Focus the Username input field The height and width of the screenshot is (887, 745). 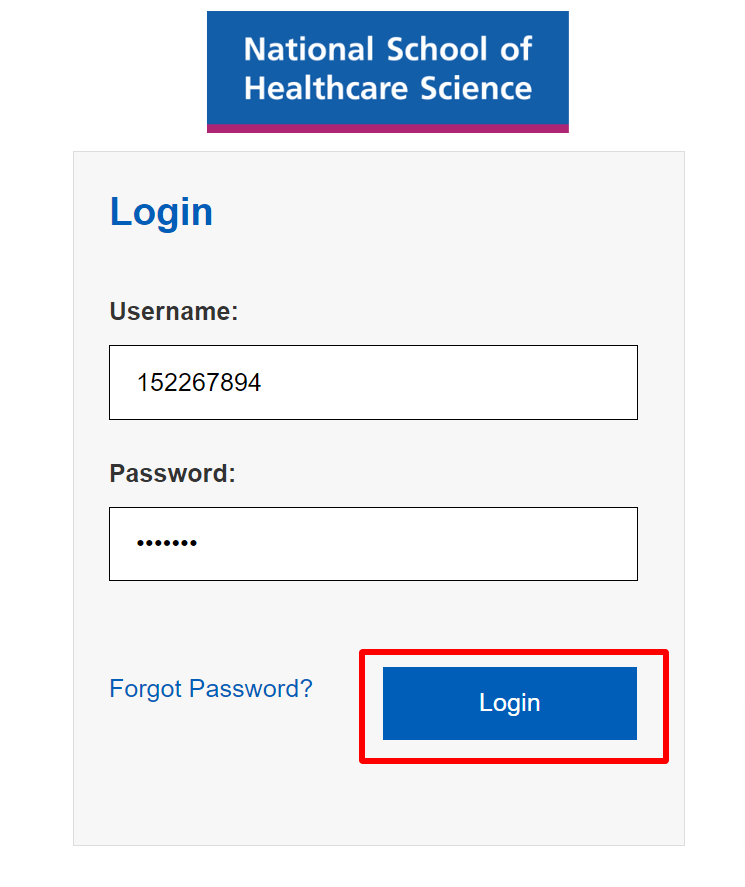373,382
